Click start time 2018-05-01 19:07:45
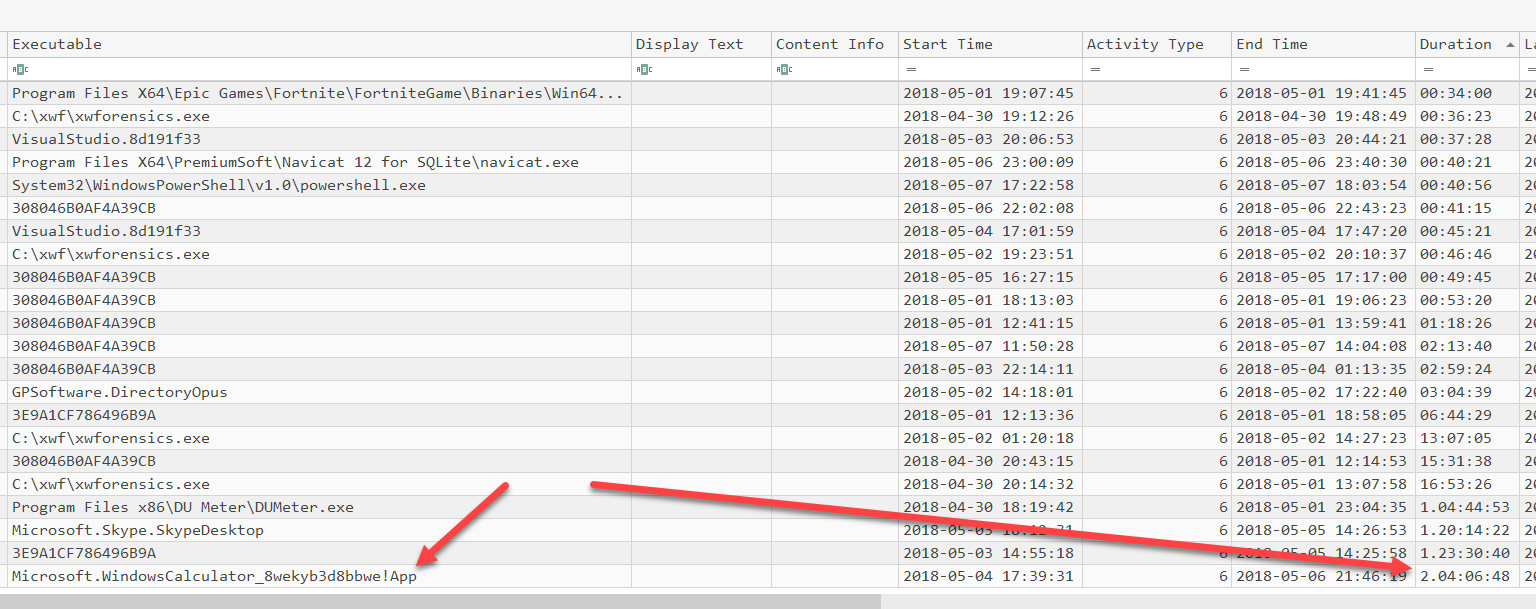1536x609 pixels. click(x=988, y=93)
